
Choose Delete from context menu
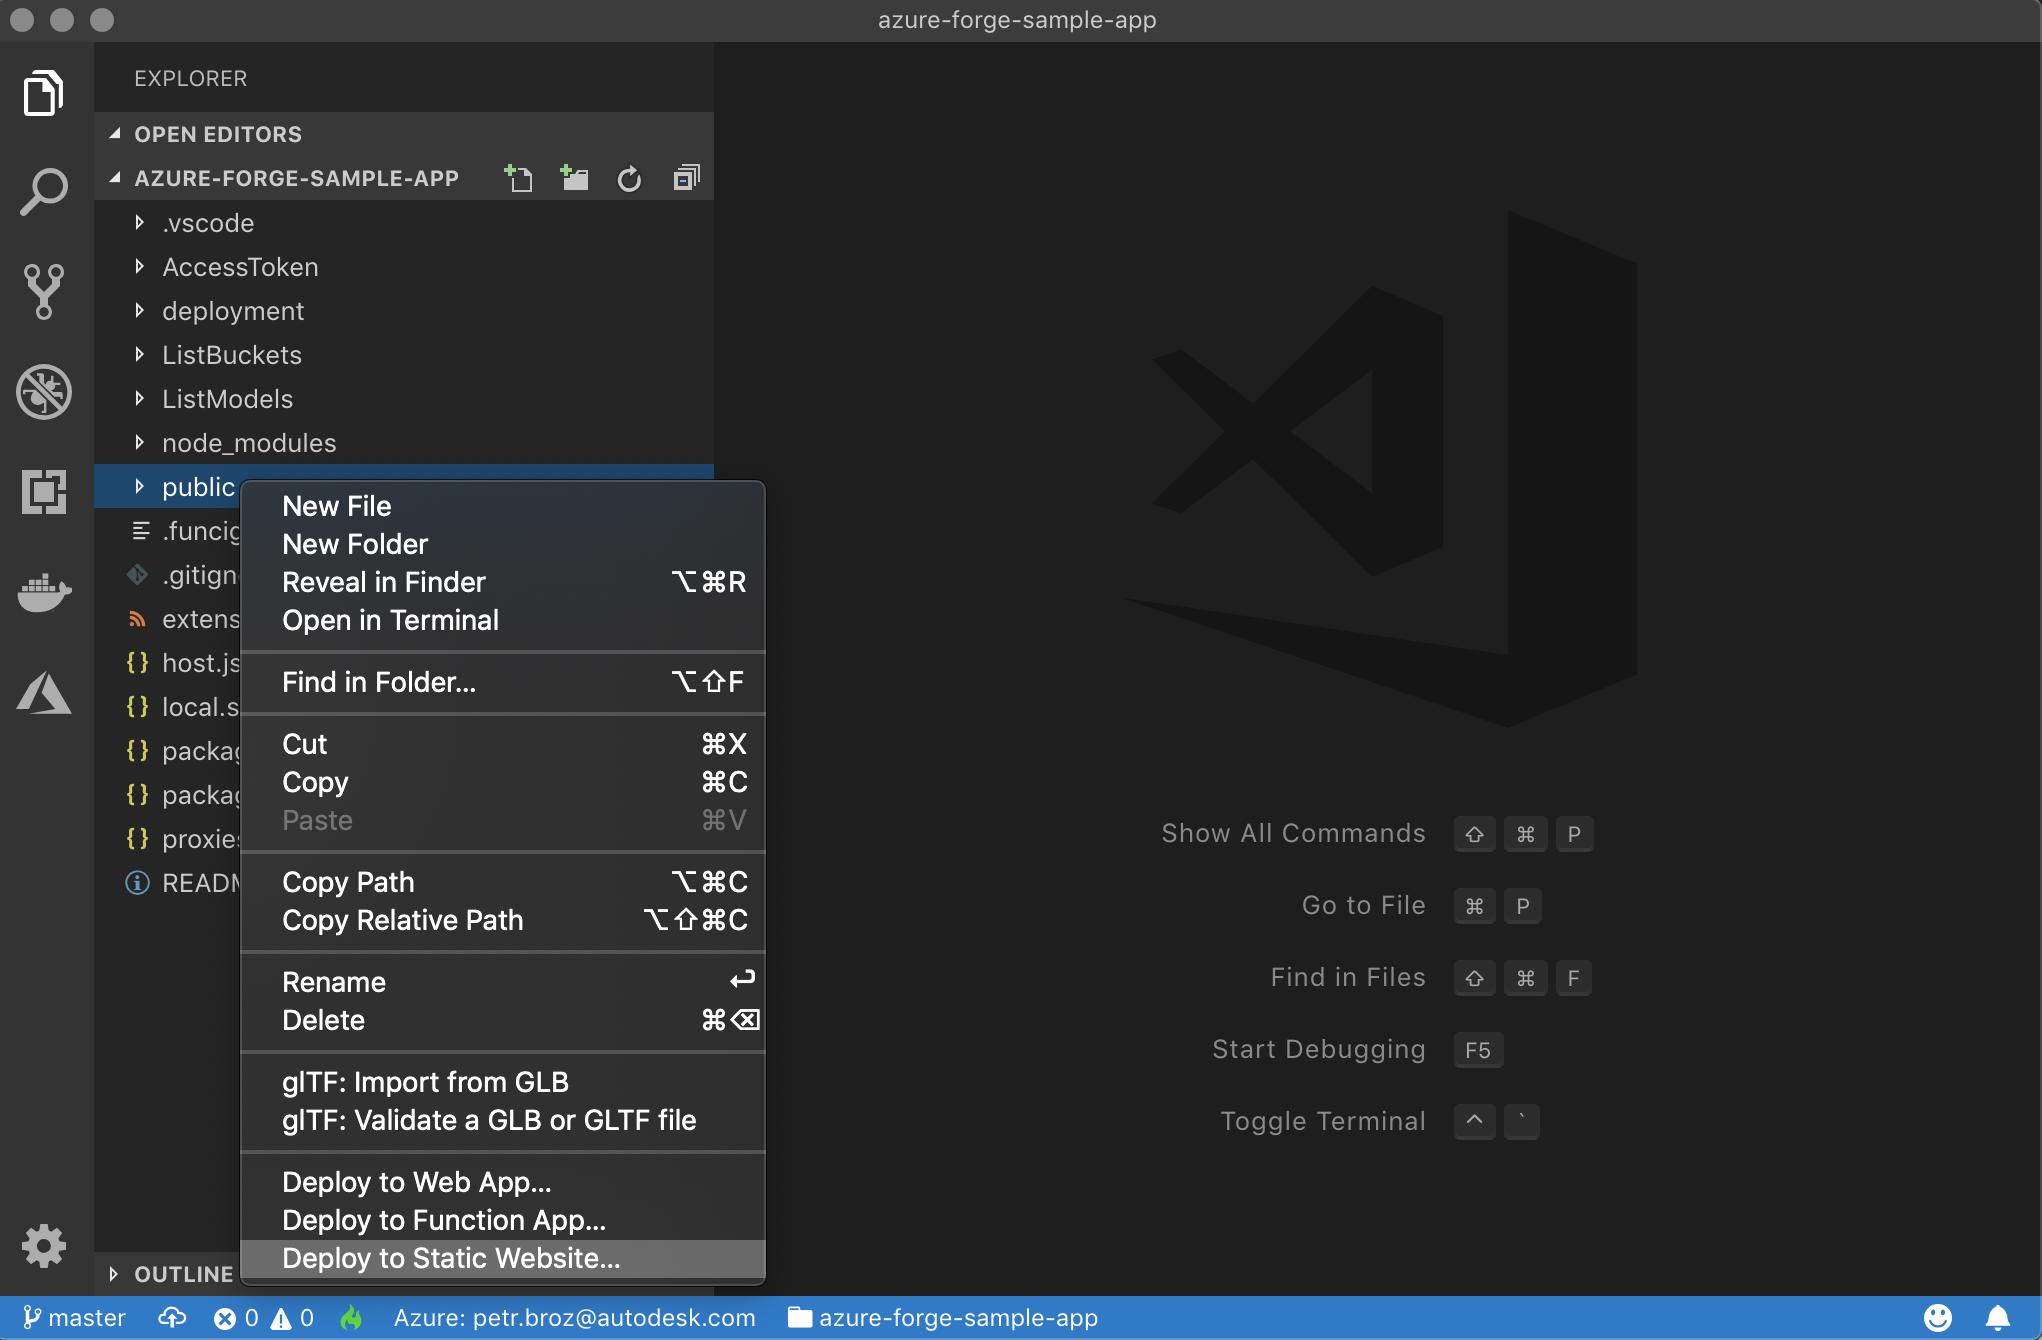click(x=503, y=1020)
